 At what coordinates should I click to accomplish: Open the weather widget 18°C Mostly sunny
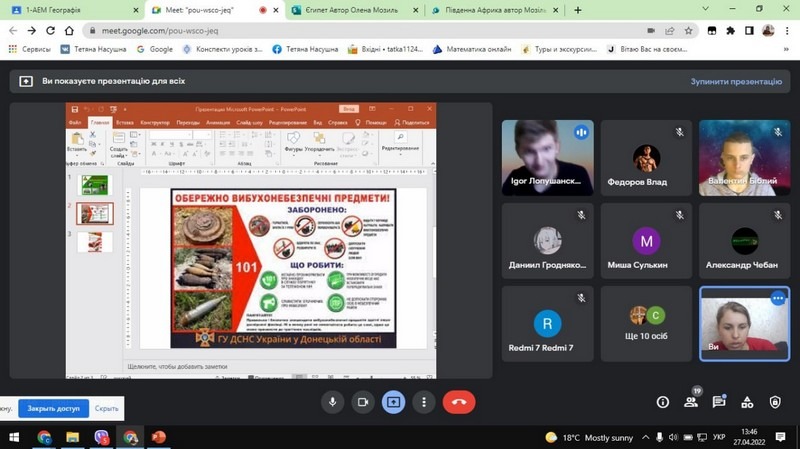(589, 438)
